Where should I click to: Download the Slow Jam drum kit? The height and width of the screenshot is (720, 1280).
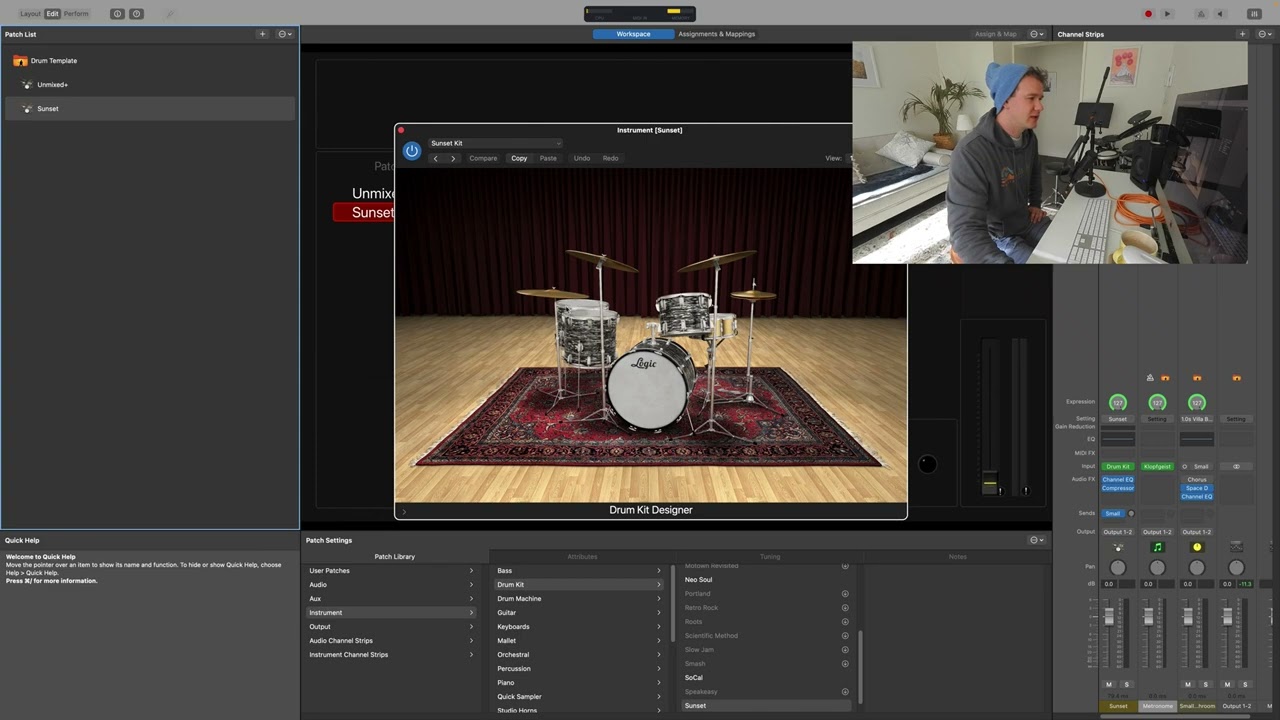[x=845, y=650]
